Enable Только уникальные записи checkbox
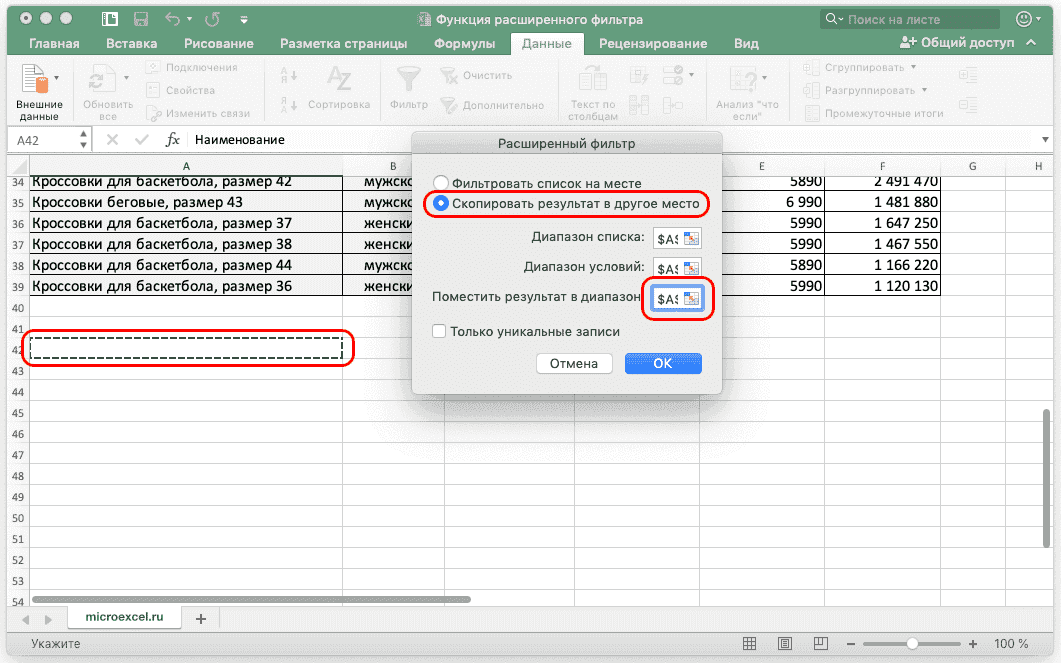 pyautogui.click(x=439, y=332)
